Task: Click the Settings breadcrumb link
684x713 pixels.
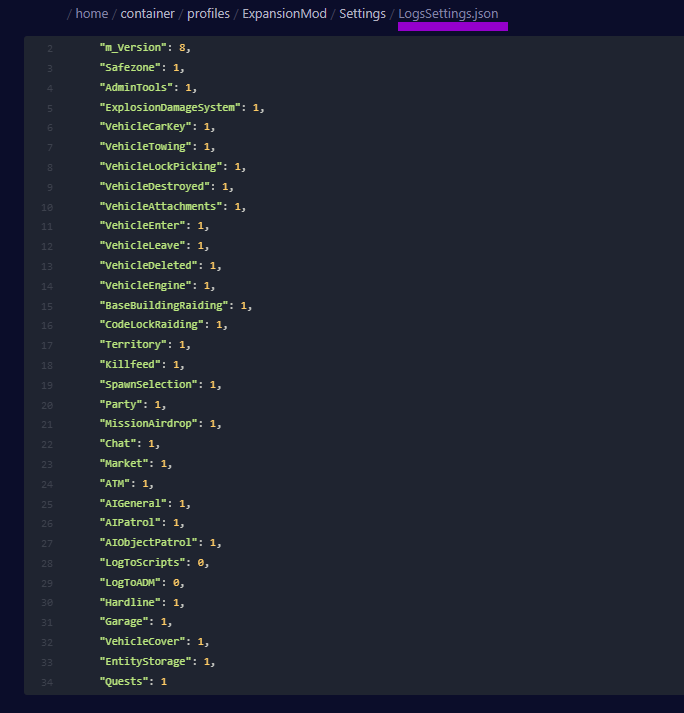Action: [x=362, y=14]
